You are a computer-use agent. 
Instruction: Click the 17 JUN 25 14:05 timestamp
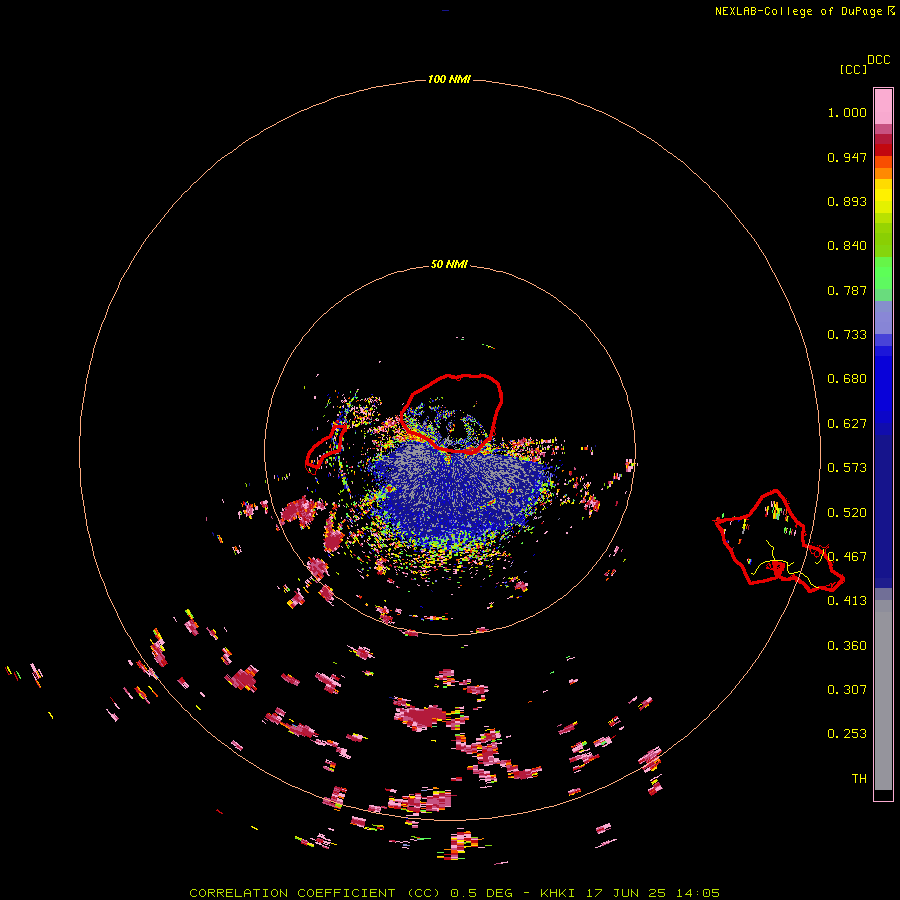click(x=653, y=893)
